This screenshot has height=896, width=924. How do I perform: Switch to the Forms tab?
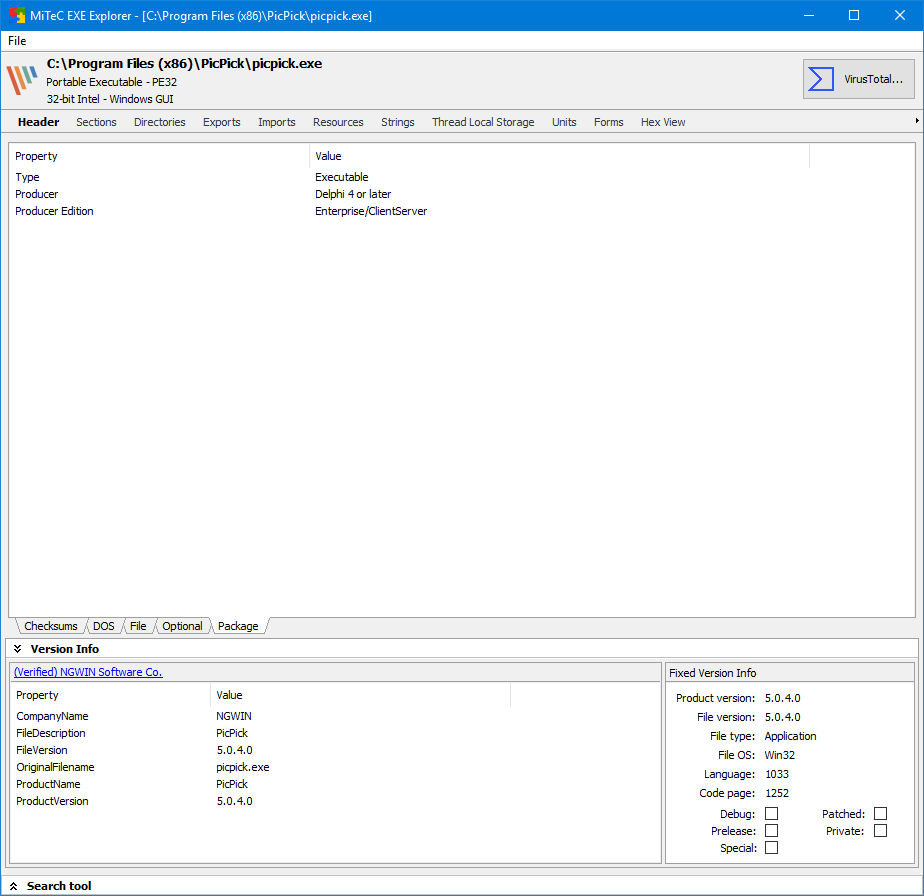pos(609,122)
